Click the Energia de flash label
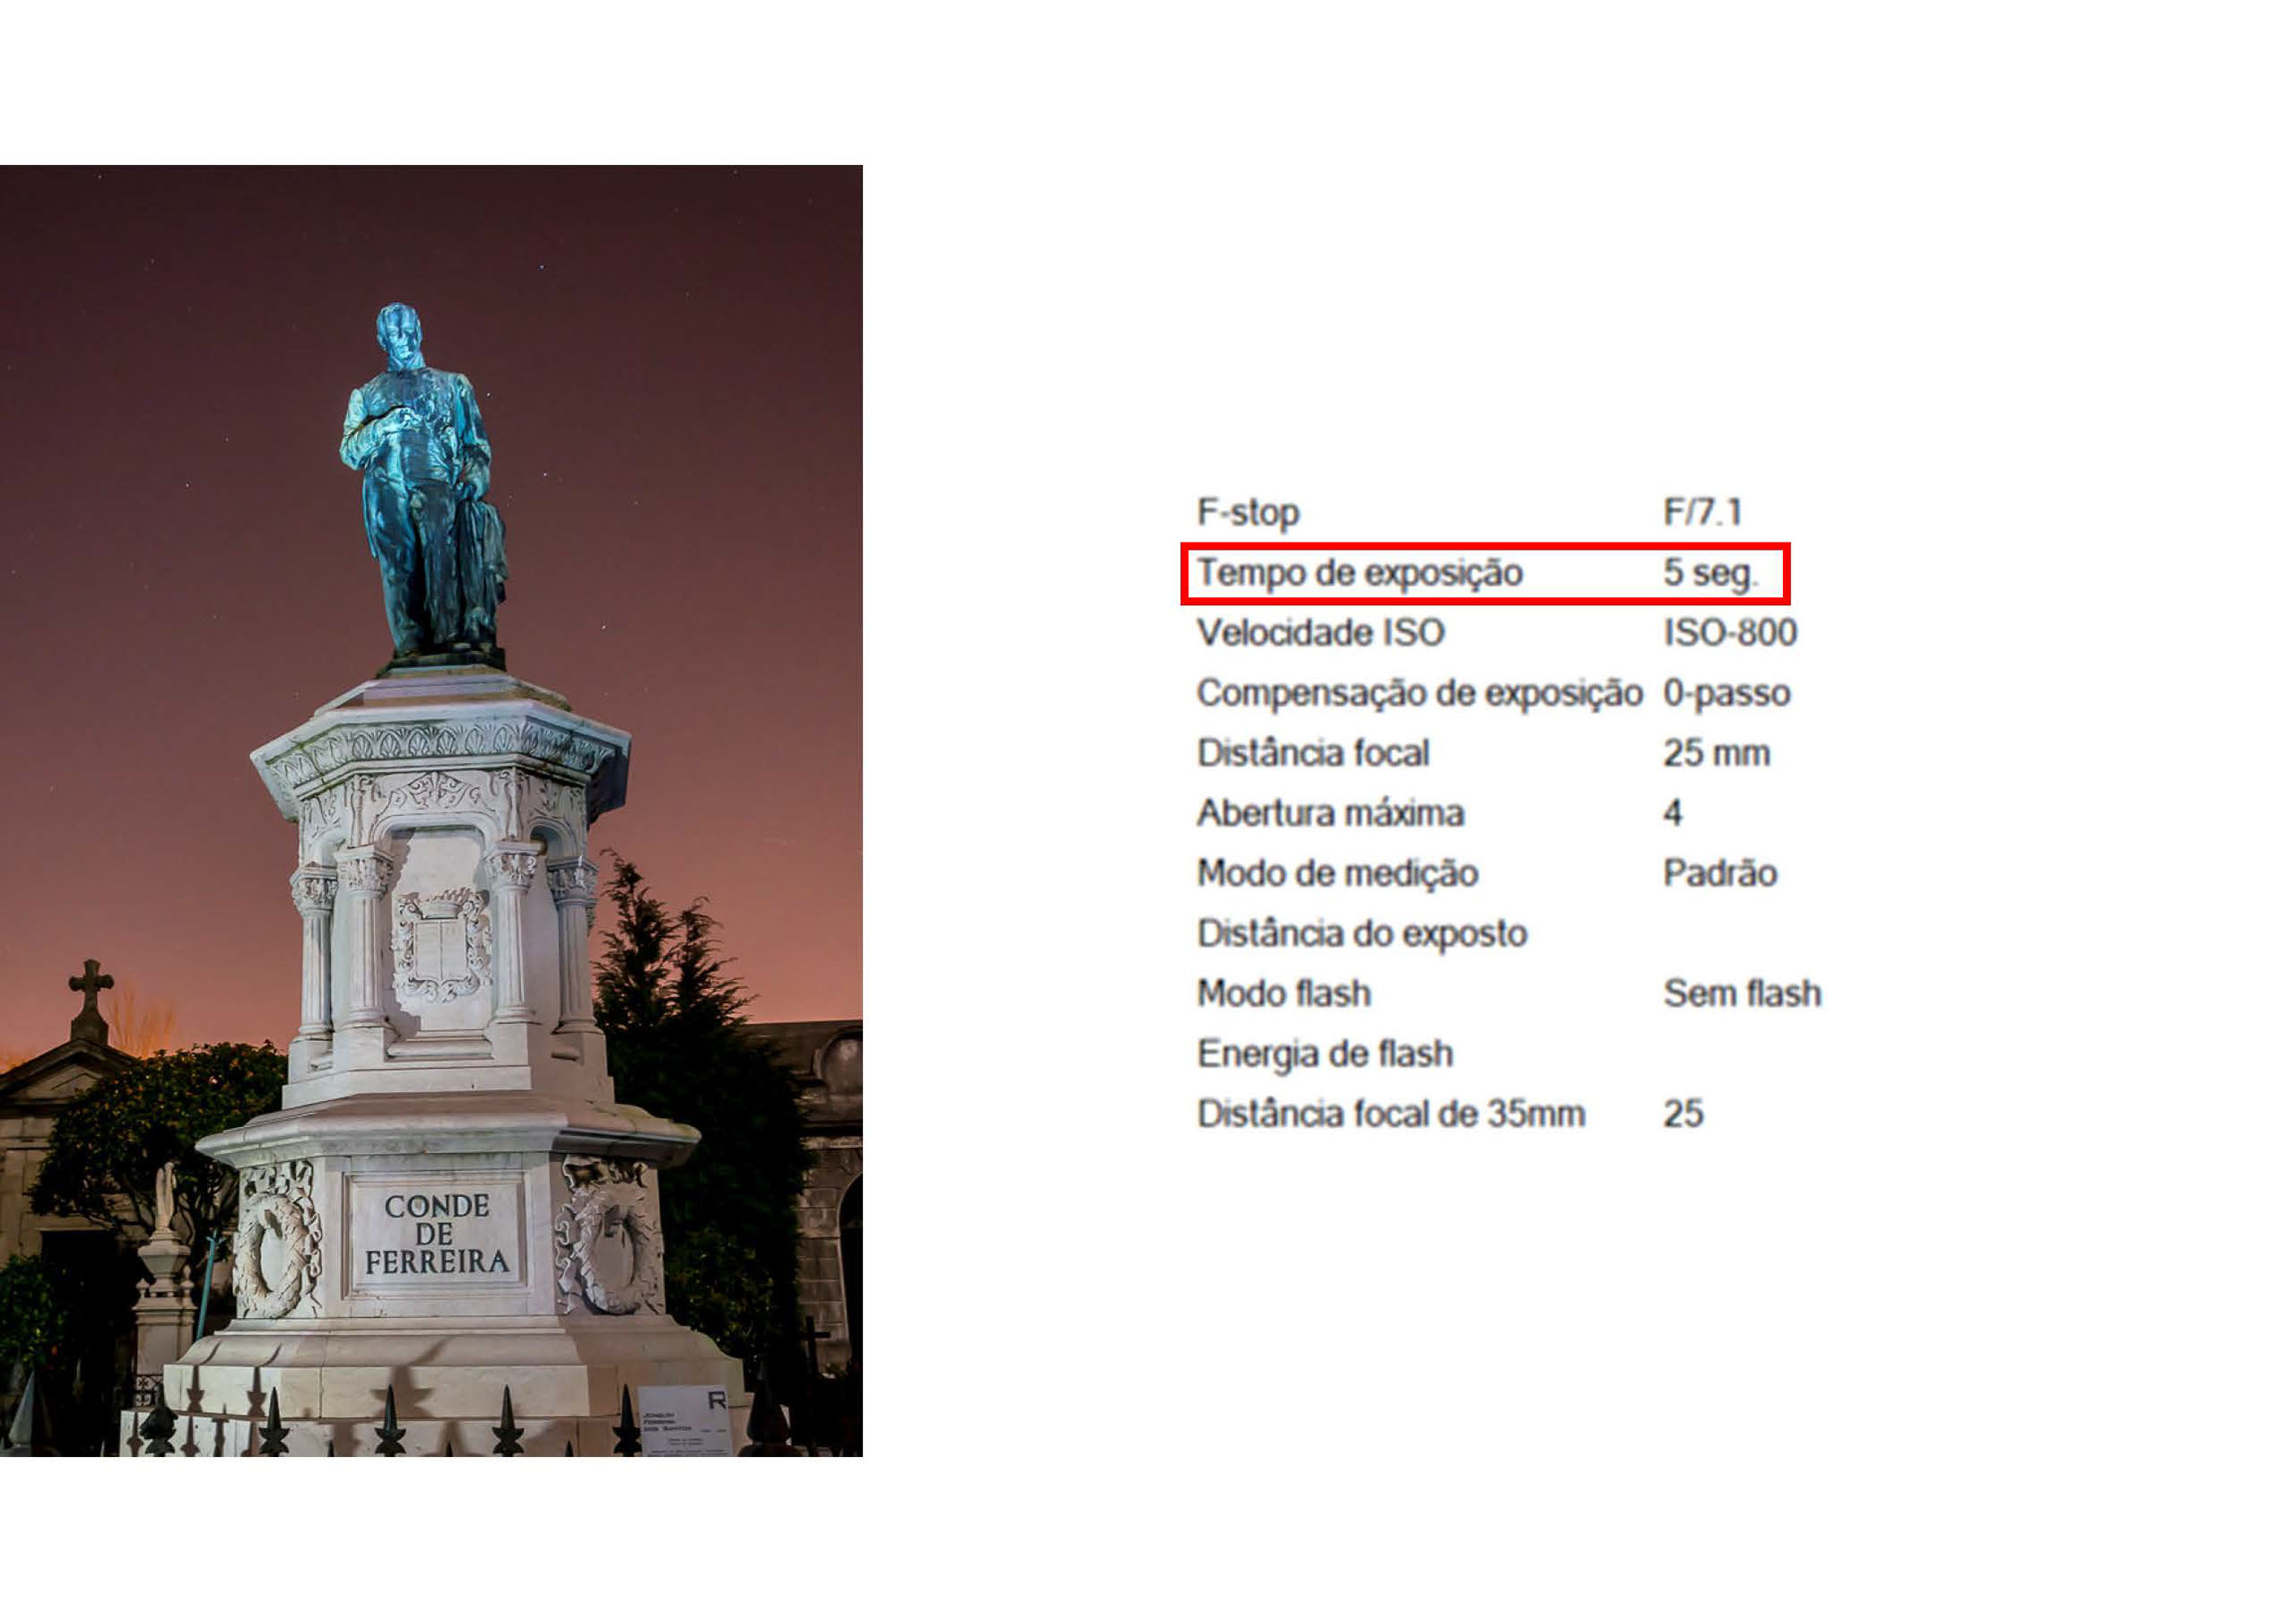Screen dimensions: 2296x1622 pos(1324,1053)
